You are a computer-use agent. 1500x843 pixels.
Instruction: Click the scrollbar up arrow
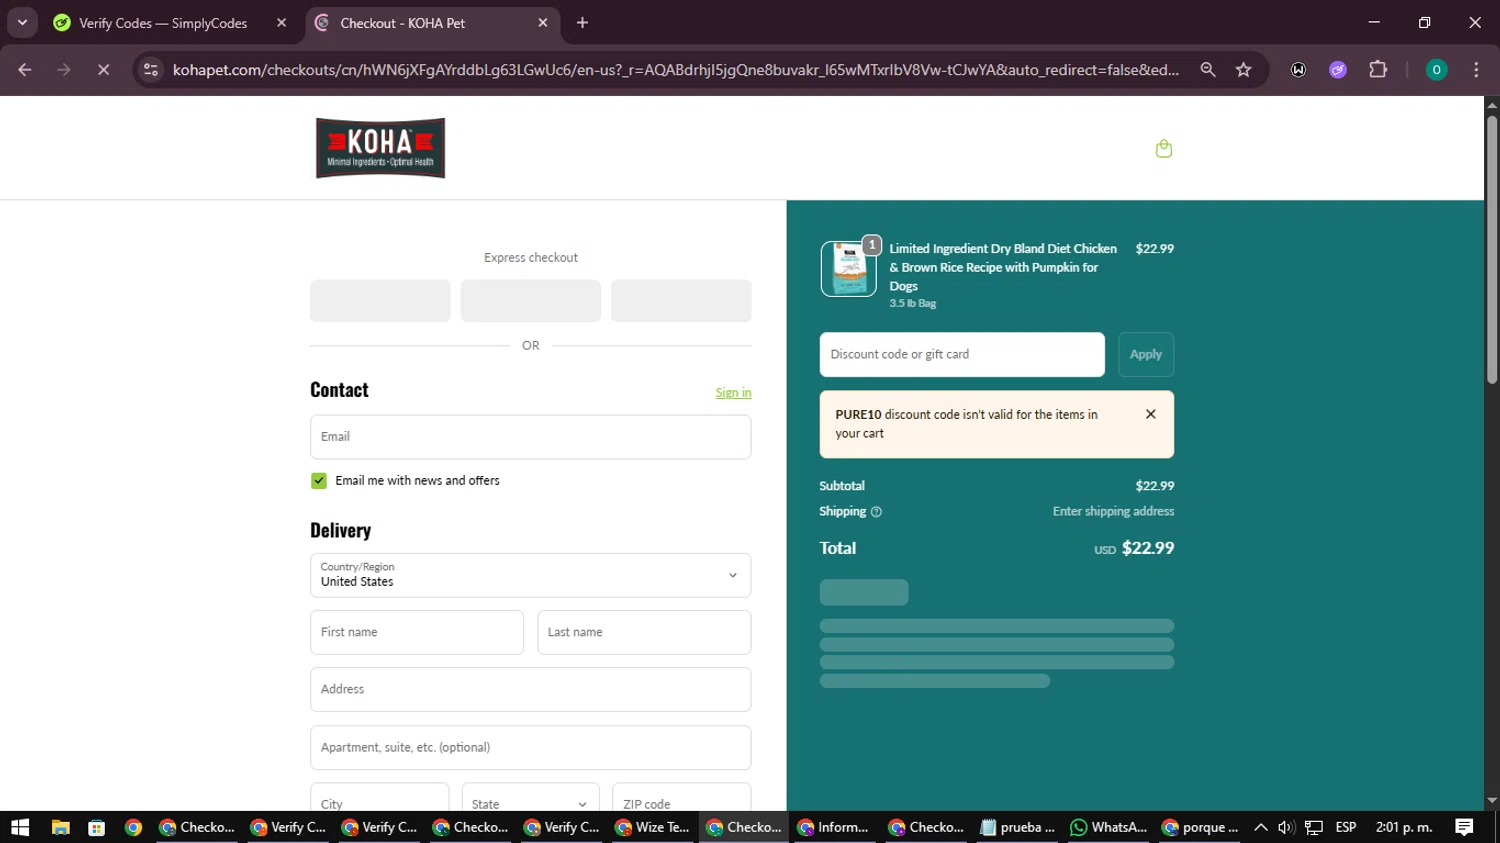pos(1492,104)
